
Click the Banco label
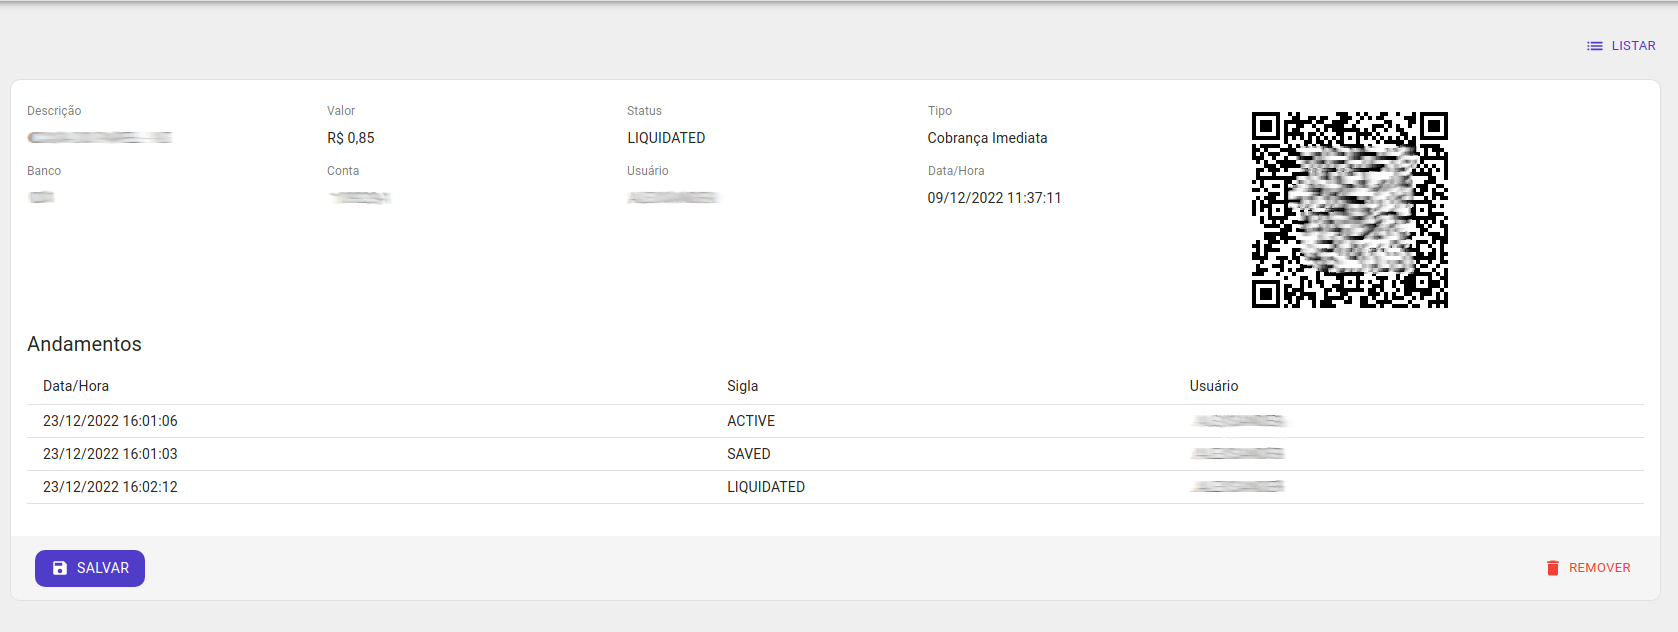(x=44, y=171)
